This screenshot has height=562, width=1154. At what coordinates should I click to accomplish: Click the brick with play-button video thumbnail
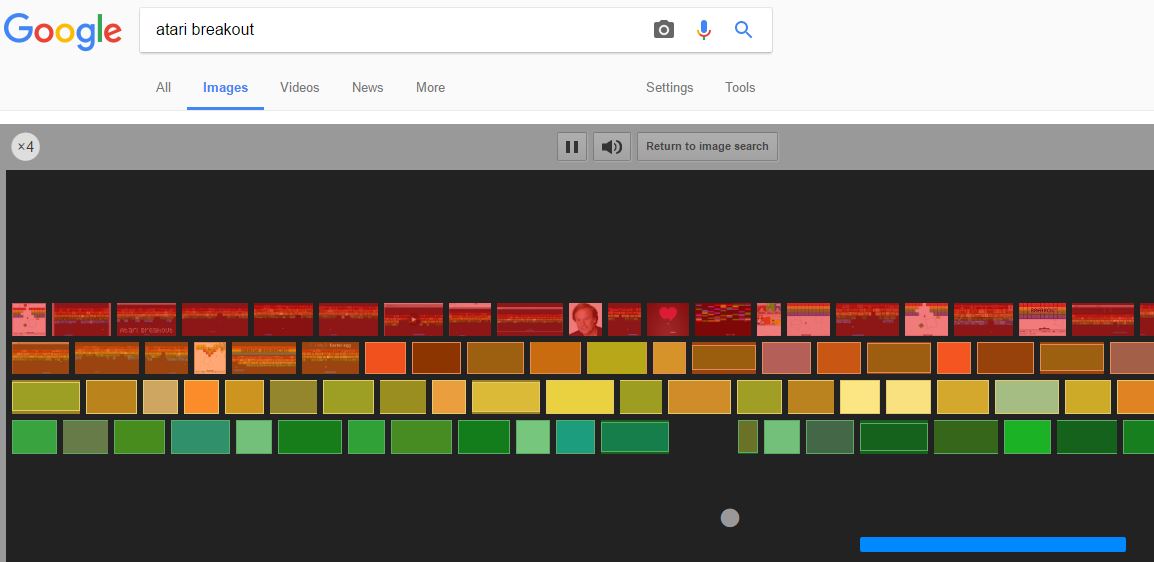tap(414, 319)
